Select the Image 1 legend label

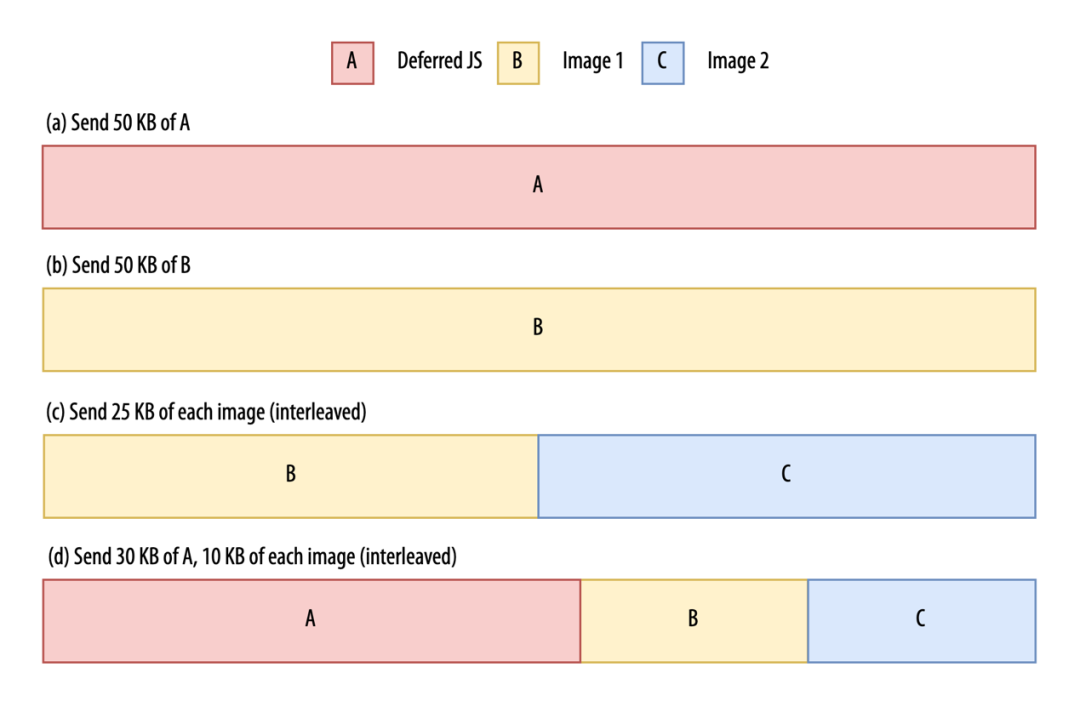click(592, 61)
